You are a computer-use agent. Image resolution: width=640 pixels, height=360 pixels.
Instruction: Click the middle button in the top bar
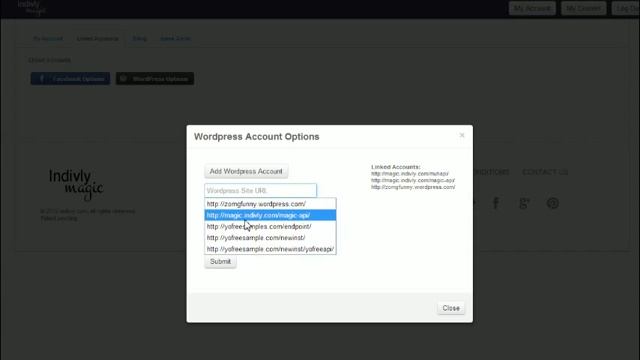[x=583, y=8]
